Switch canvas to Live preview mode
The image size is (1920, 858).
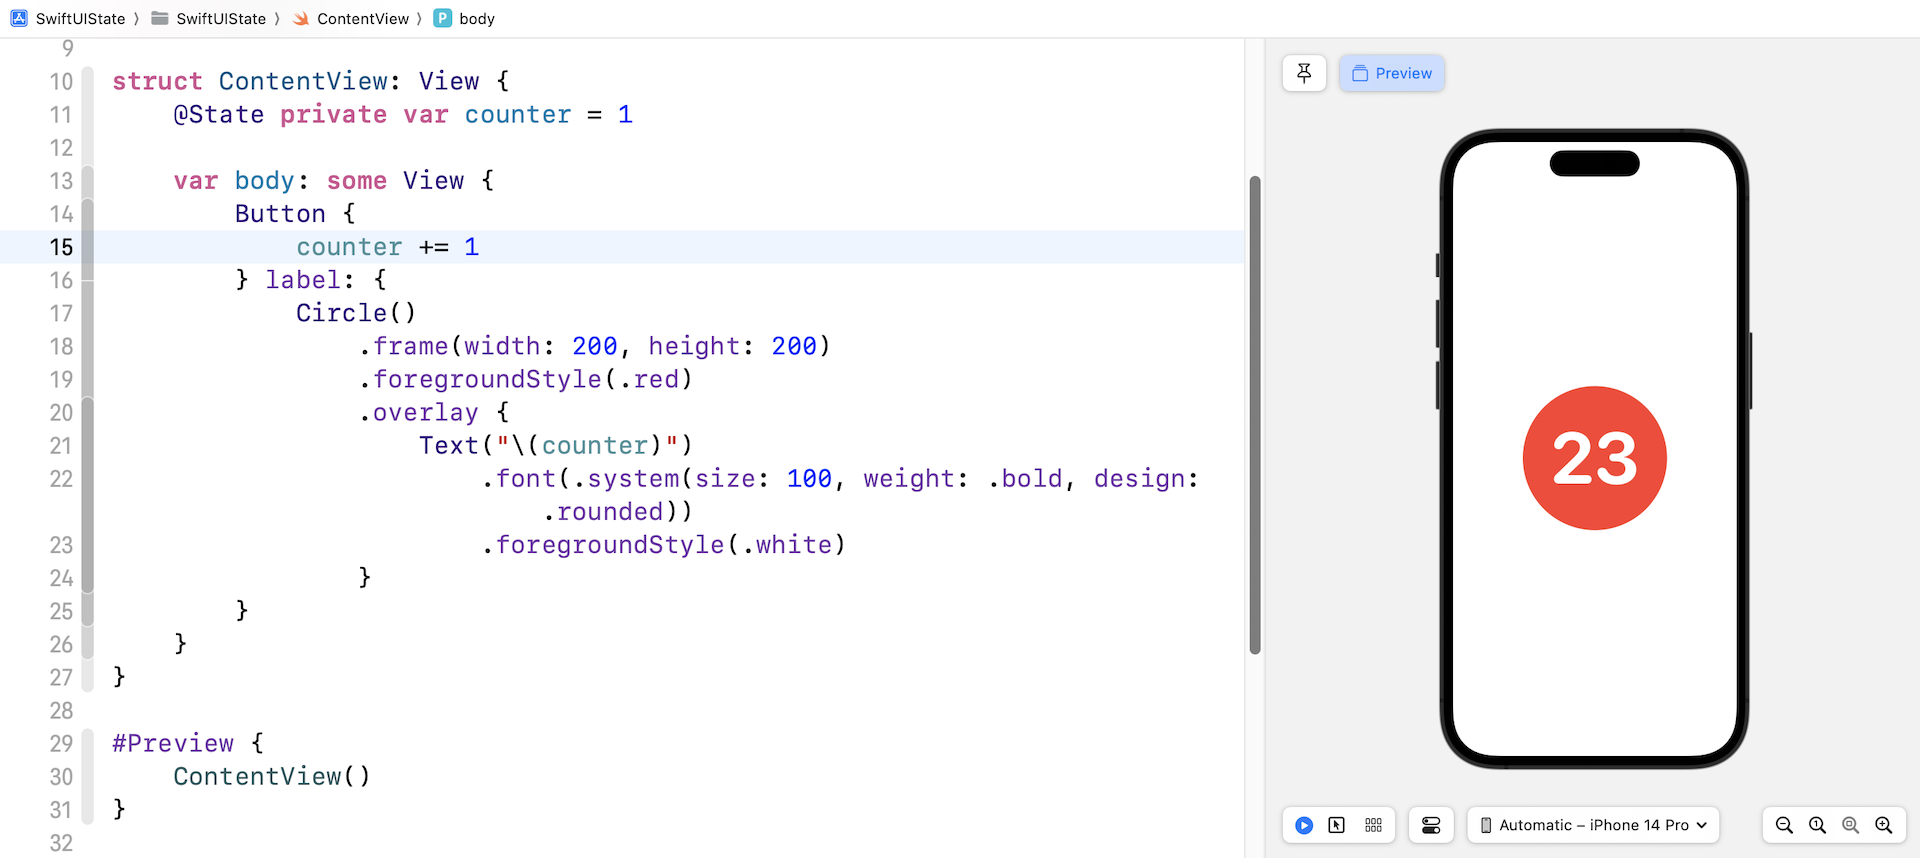pyautogui.click(x=1304, y=825)
